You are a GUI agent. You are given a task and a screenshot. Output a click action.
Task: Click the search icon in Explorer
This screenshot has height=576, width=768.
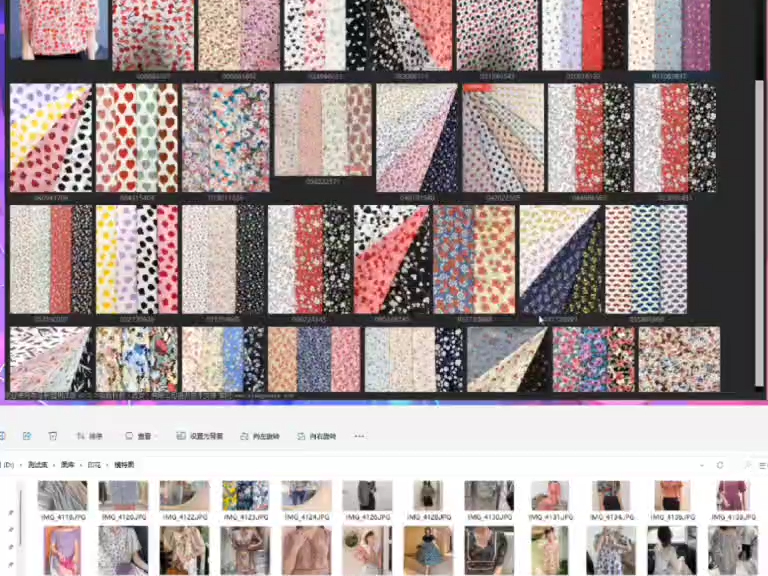(x=748, y=465)
